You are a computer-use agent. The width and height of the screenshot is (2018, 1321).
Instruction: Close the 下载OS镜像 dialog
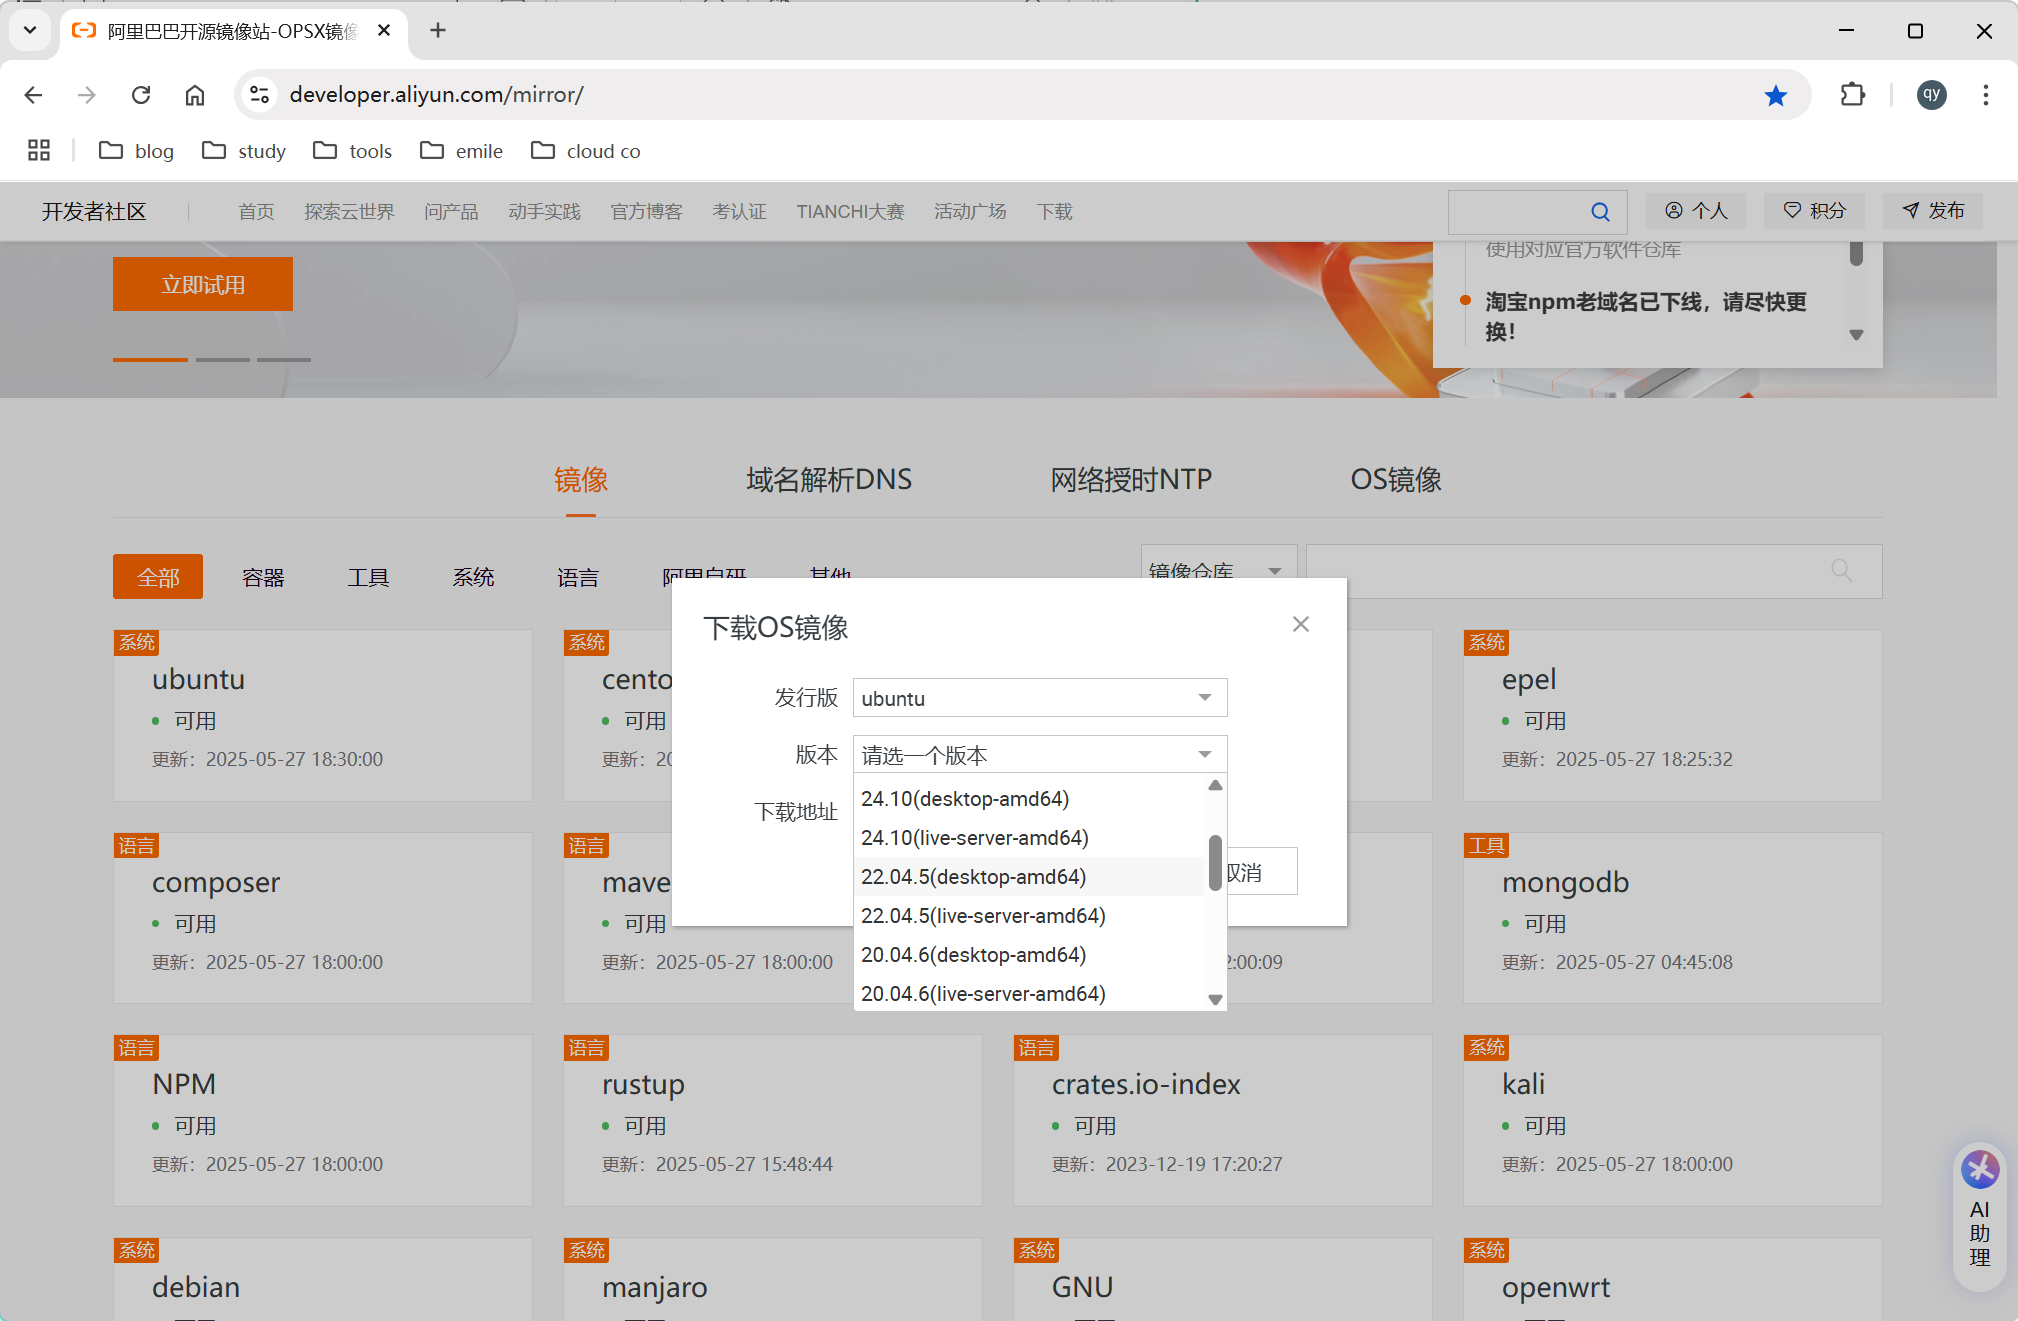[1300, 624]
